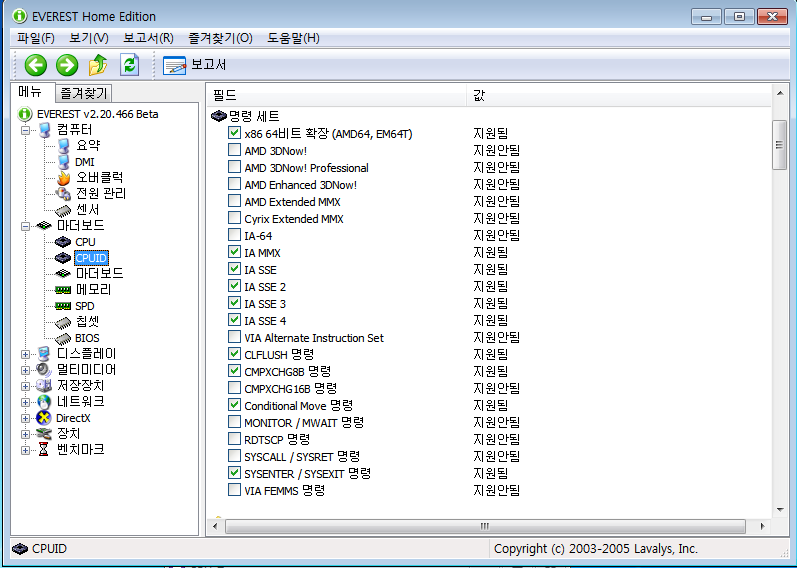Sort by the 값 column header
Viewport: 797px width, 568px height.
[x=619, y=95]
